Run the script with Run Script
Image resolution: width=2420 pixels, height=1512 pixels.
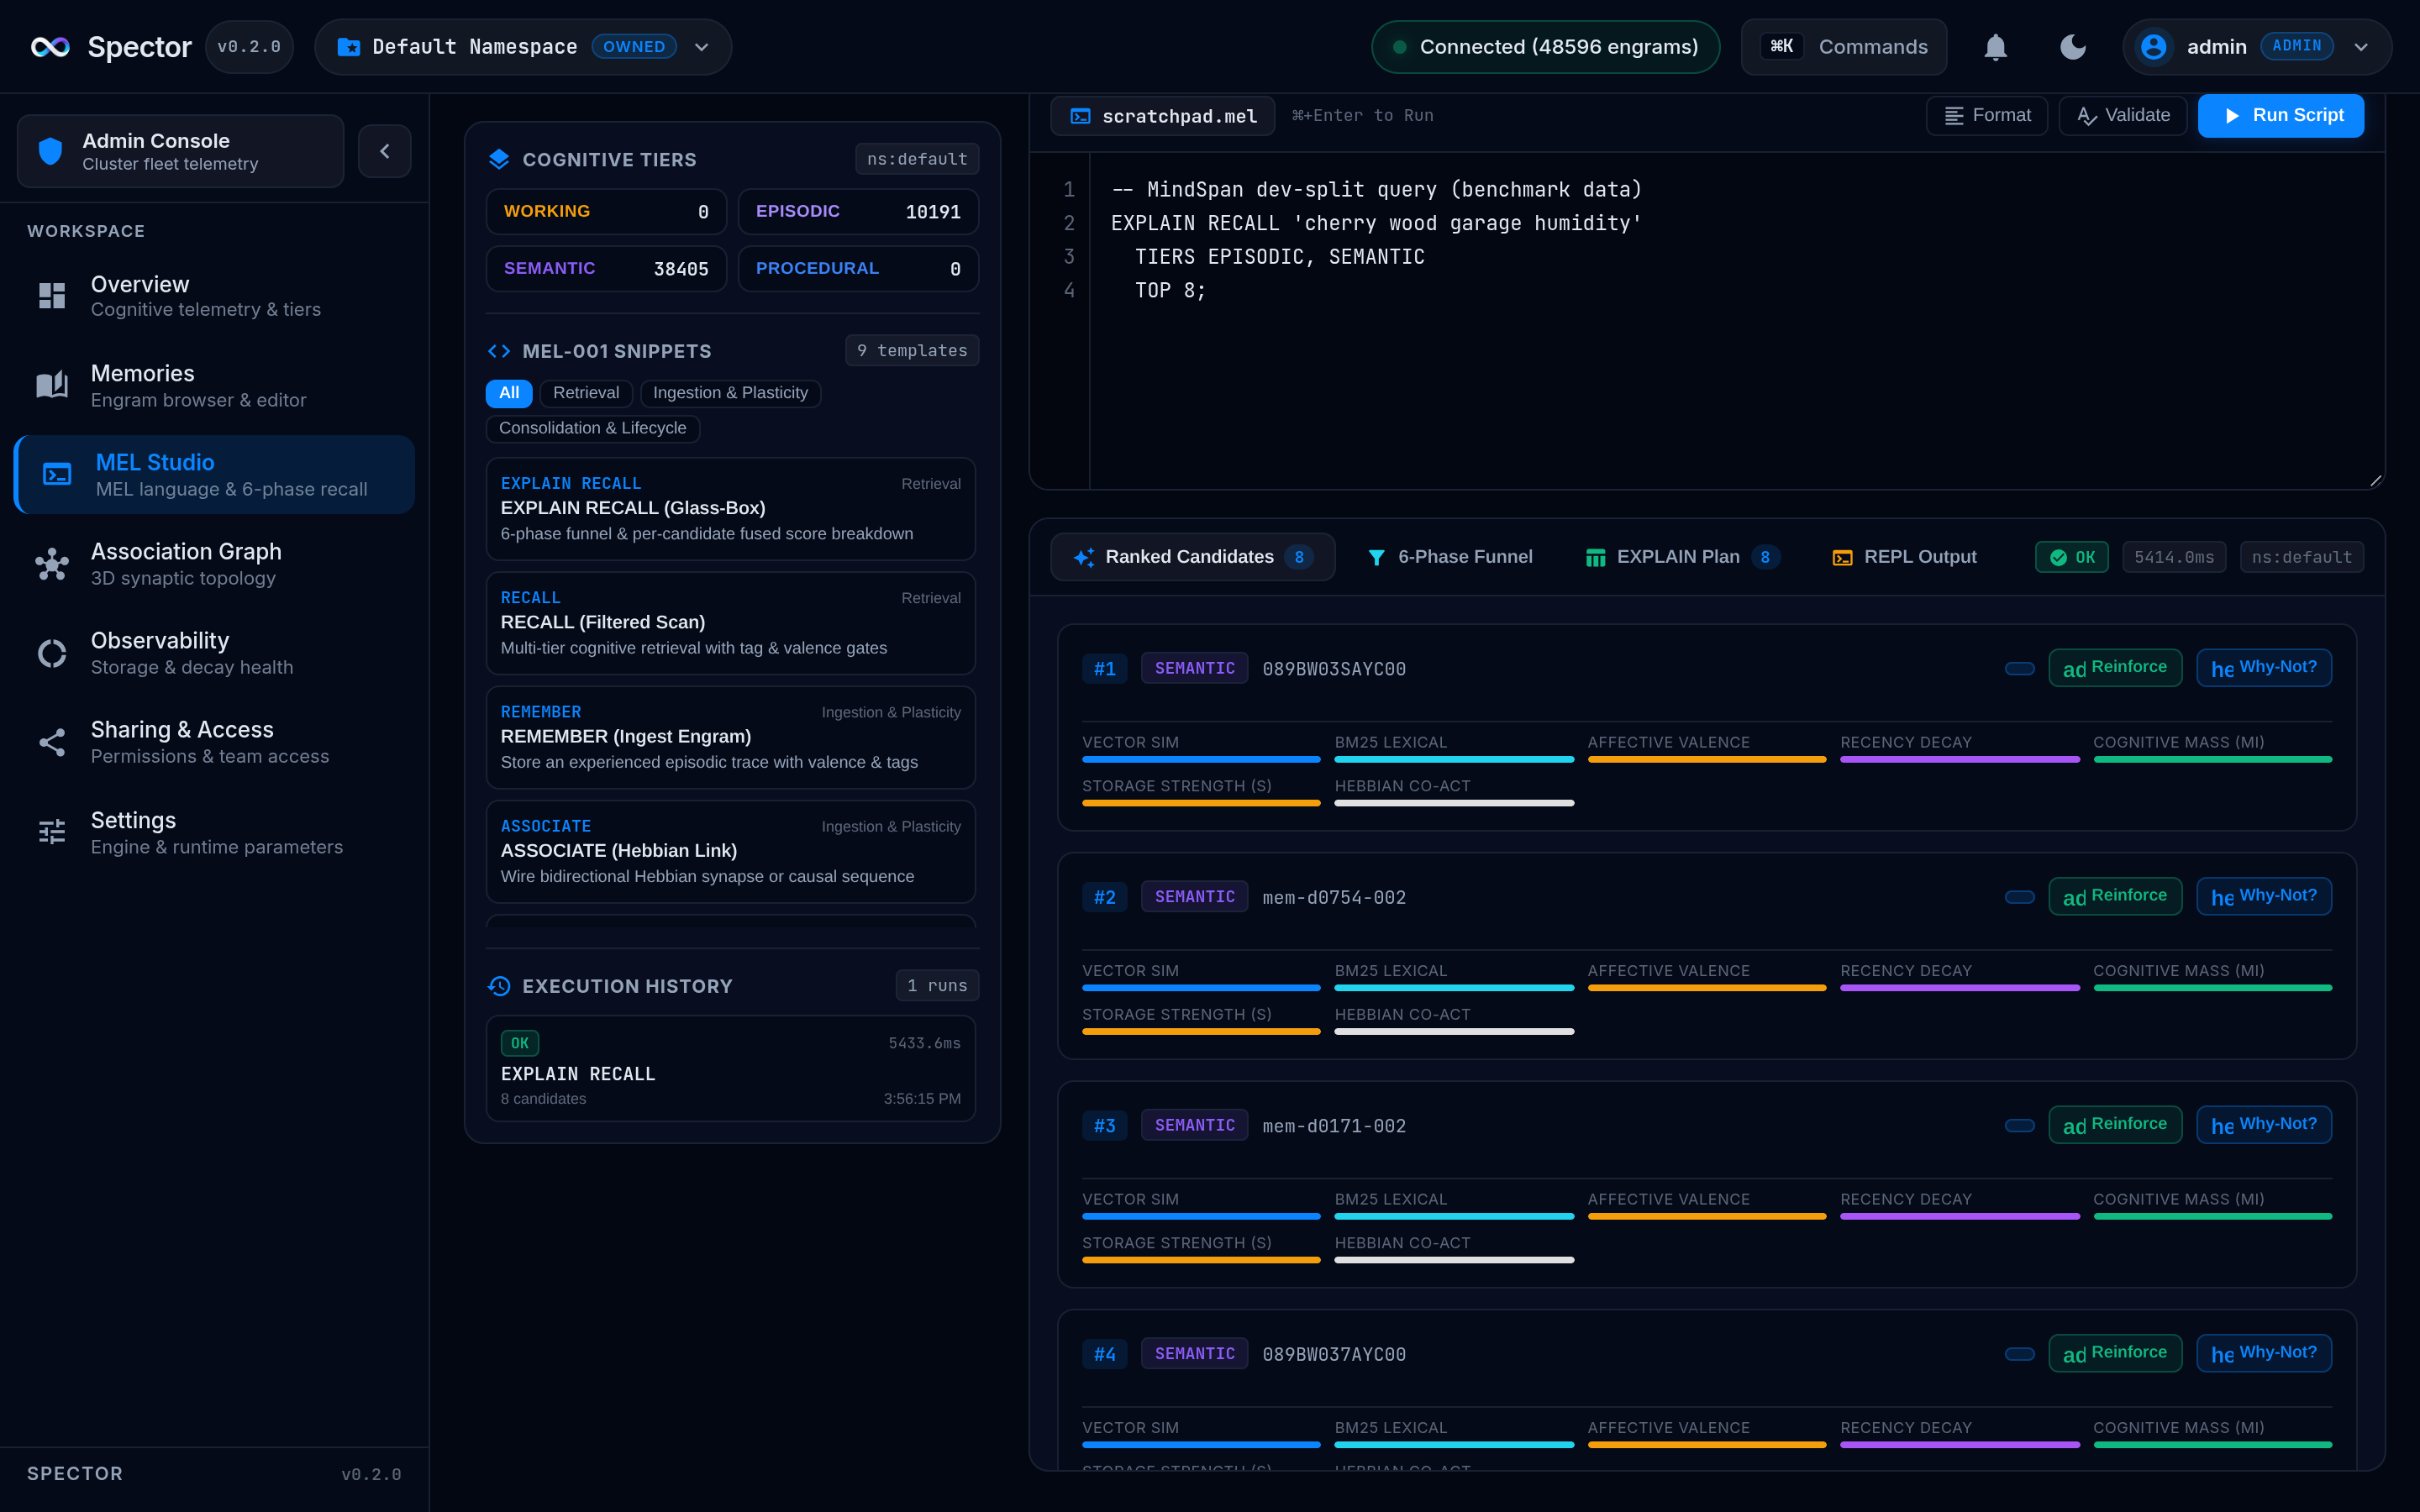[2281, 116]
